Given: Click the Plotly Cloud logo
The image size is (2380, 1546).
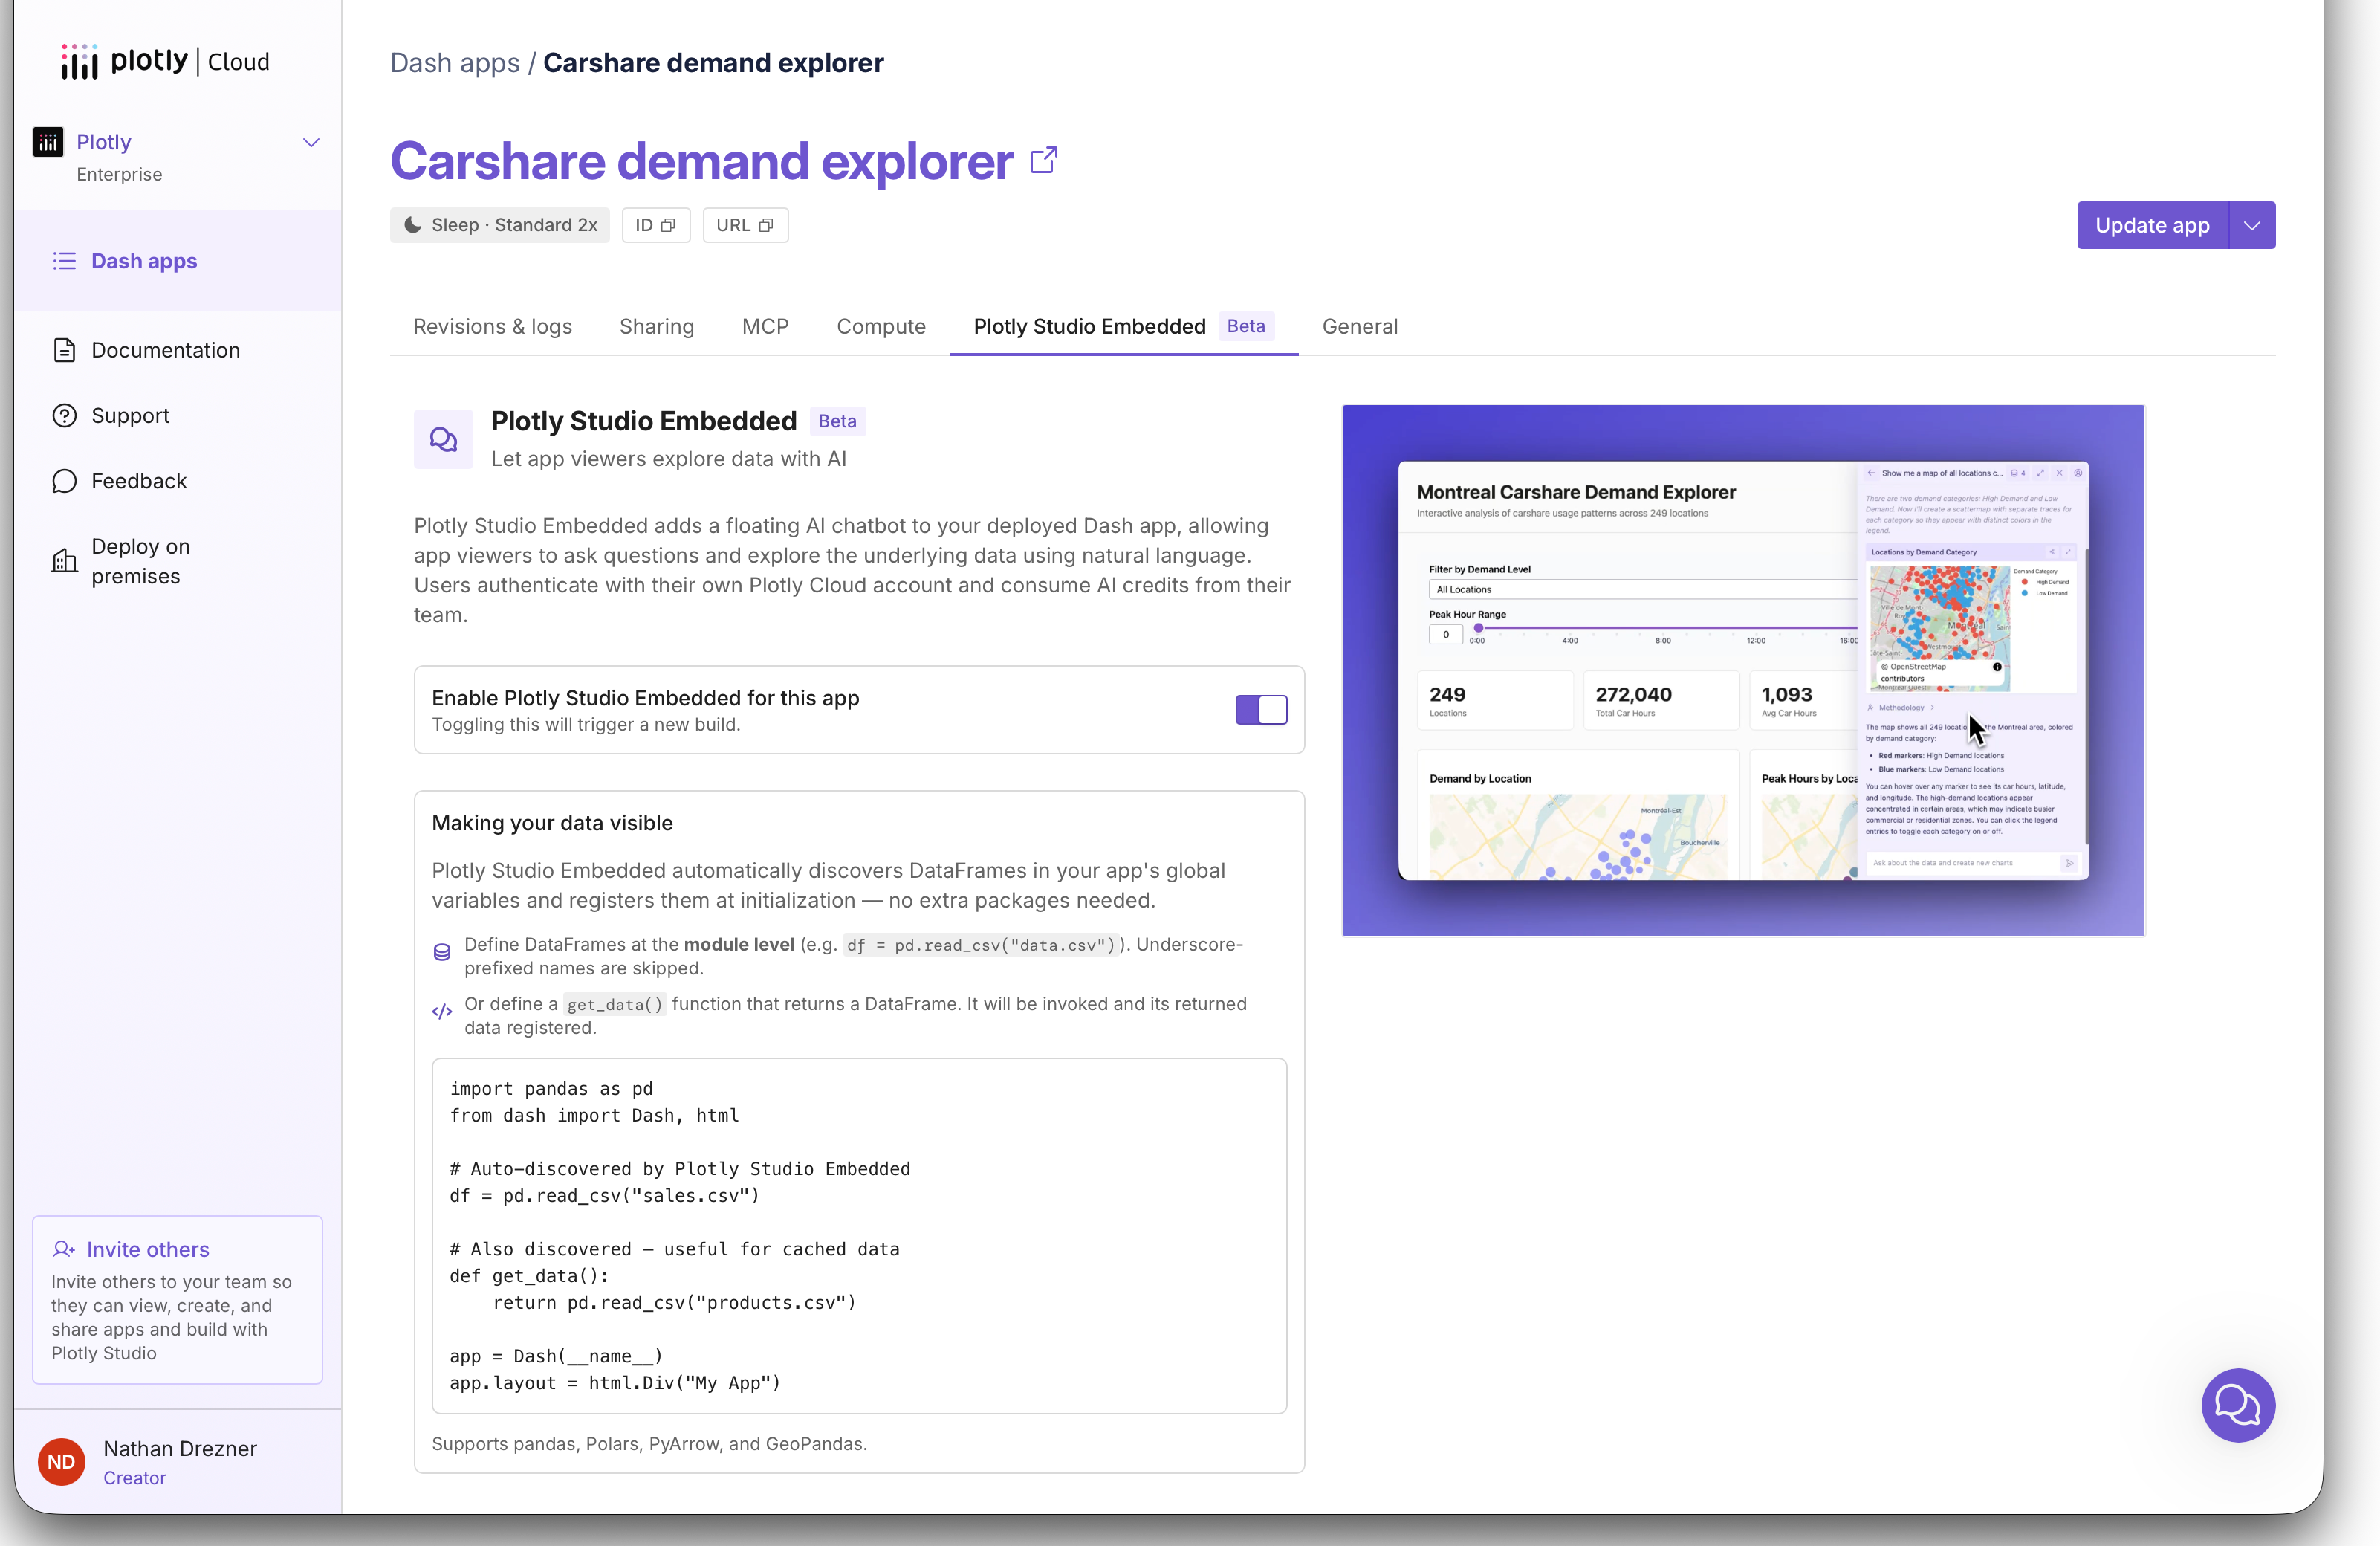Looking at the screenshot, I should [x=165, y=61].
